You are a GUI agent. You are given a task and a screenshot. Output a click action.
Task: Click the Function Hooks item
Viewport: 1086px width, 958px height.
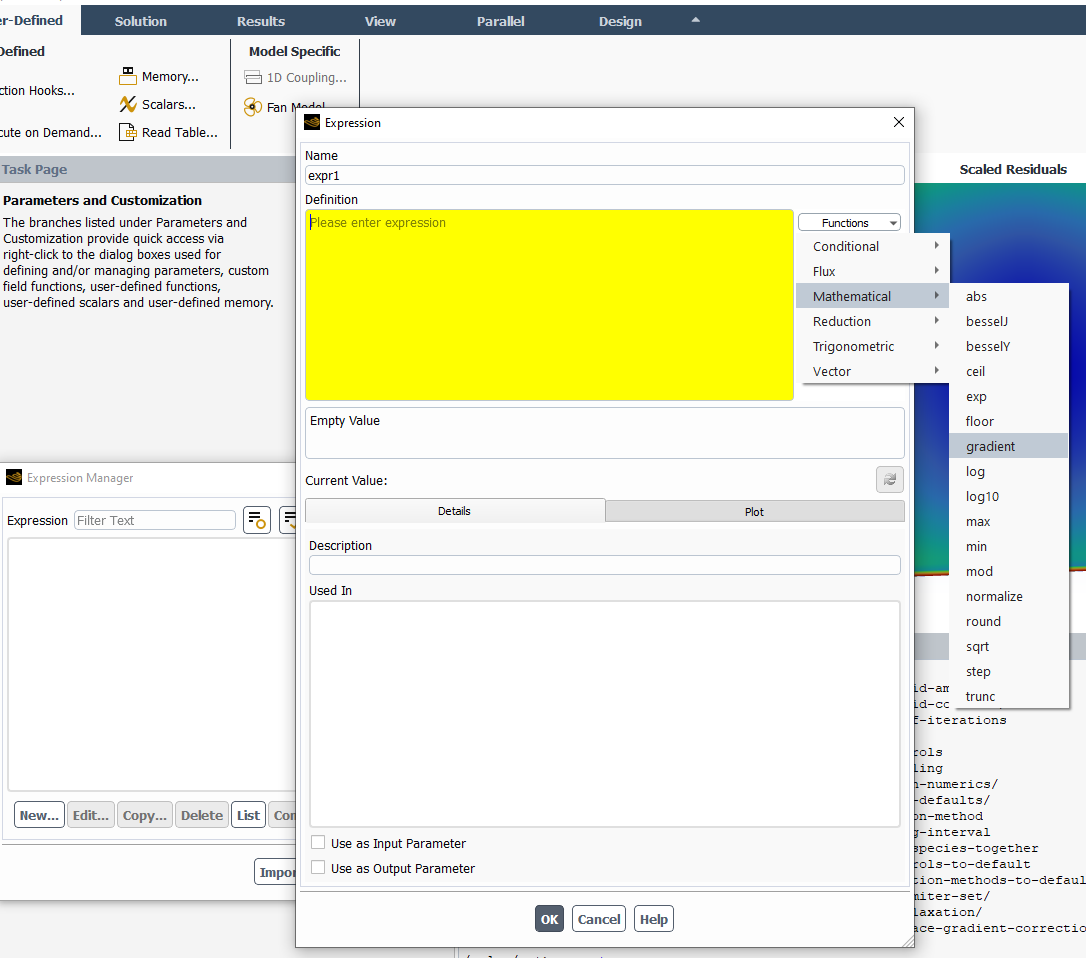click(37, 90)
